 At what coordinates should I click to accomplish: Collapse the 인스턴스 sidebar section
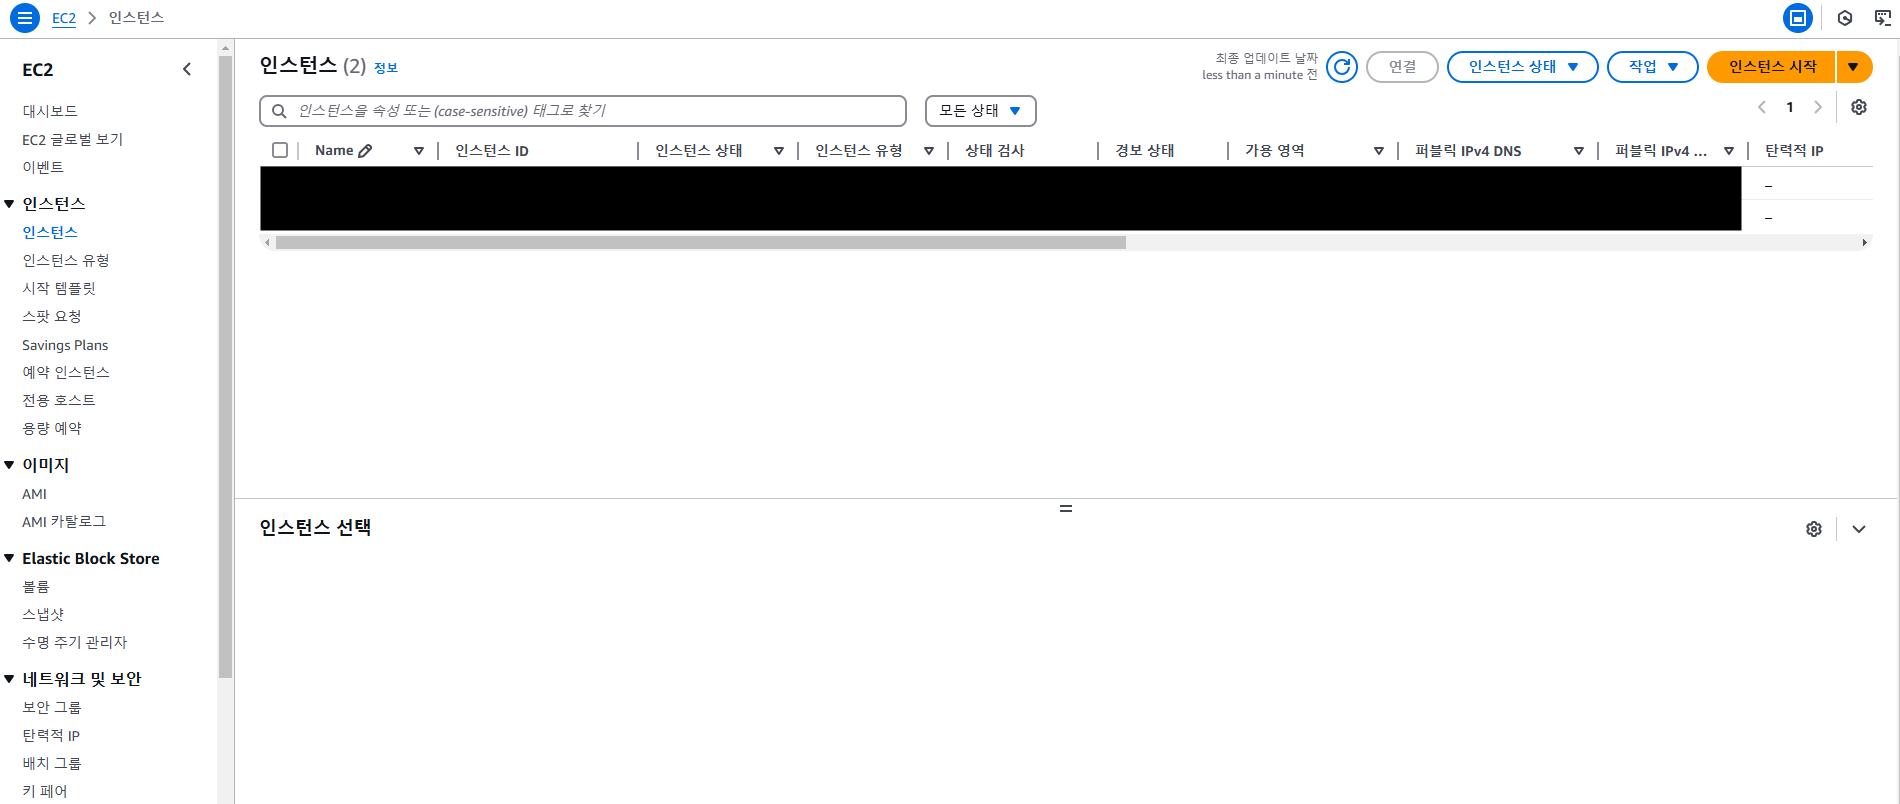point(9,204)
